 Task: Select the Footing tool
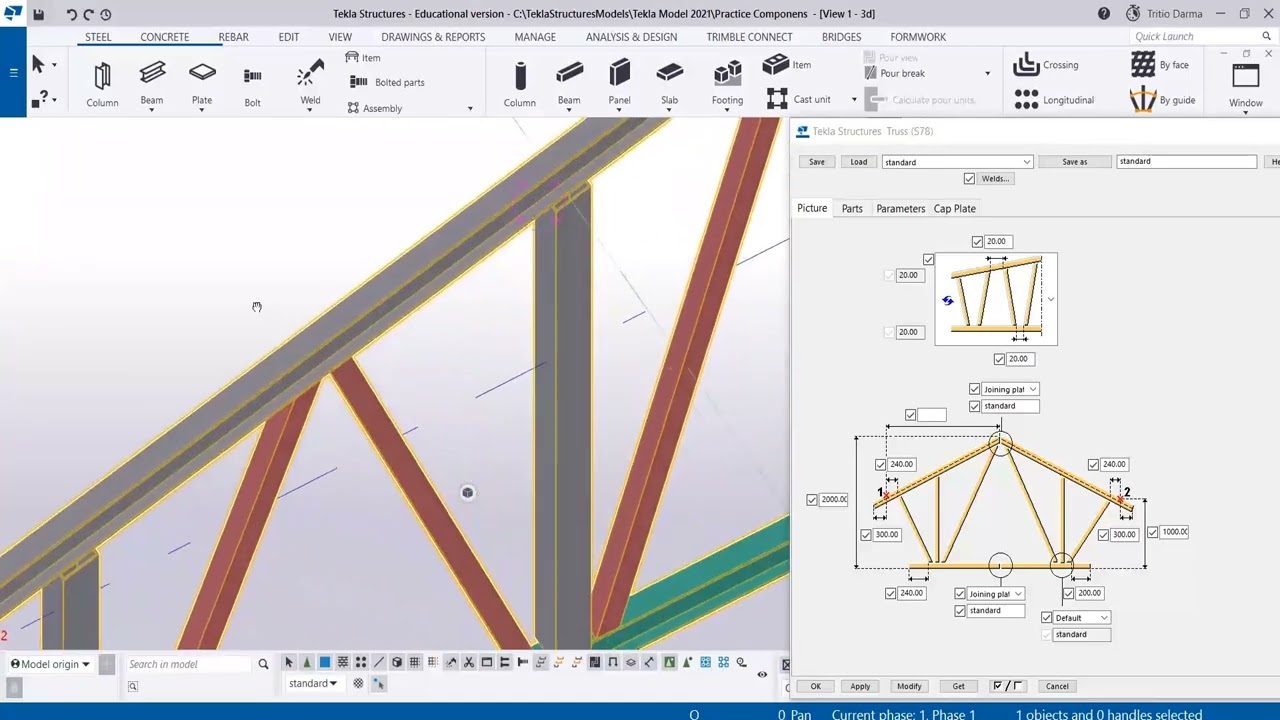[727, 84]
